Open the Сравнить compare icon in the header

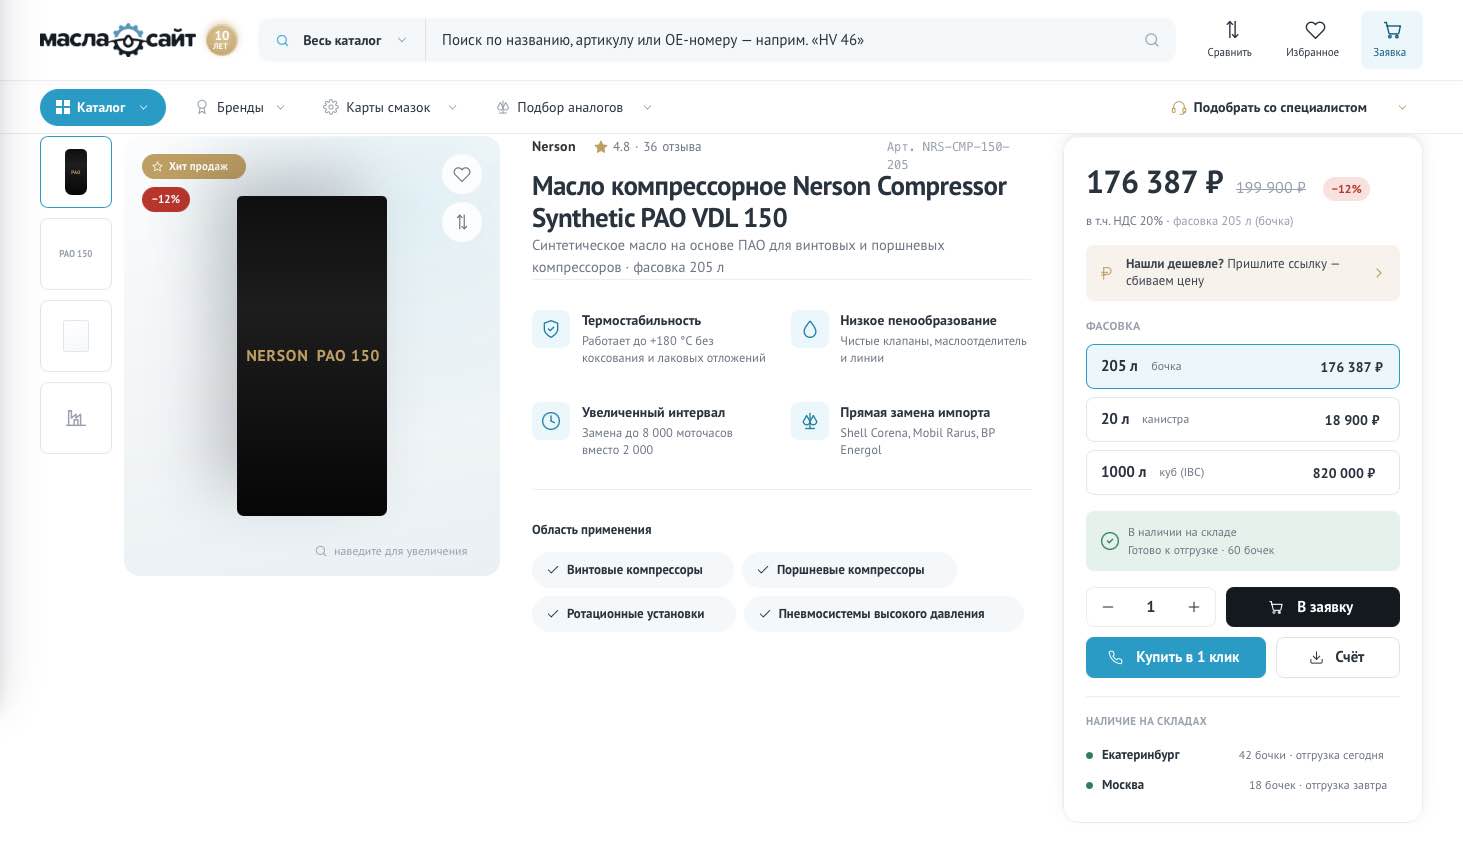[x=1230, y=40]
